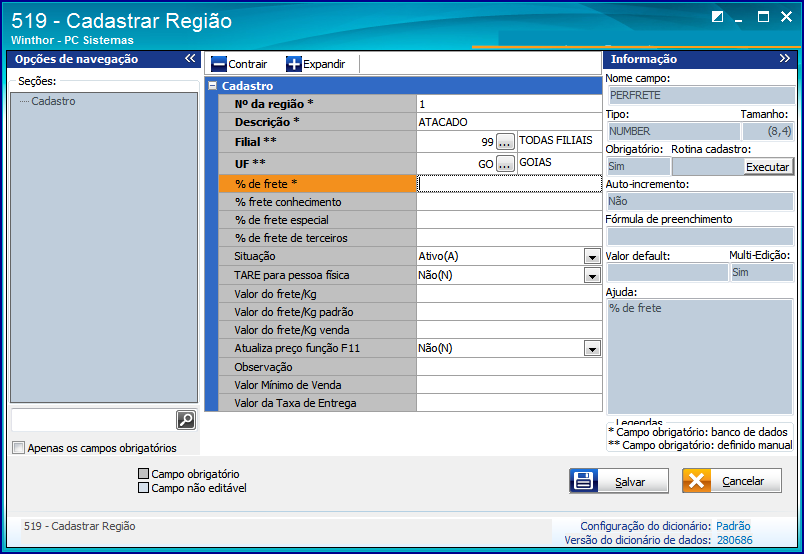Click the Valor do frete/Kg input
Viewport: 804px width, 554px height.
tap(509, 294)
